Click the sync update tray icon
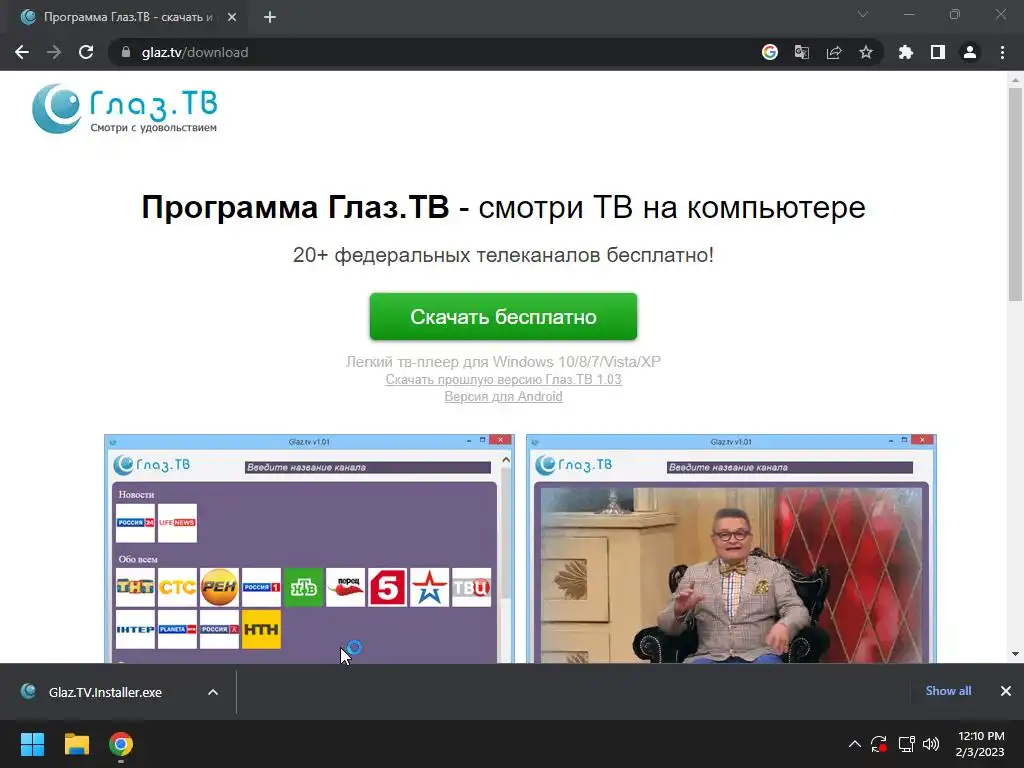The height and width of the screenshot is (768, 1024). [879, 744]
